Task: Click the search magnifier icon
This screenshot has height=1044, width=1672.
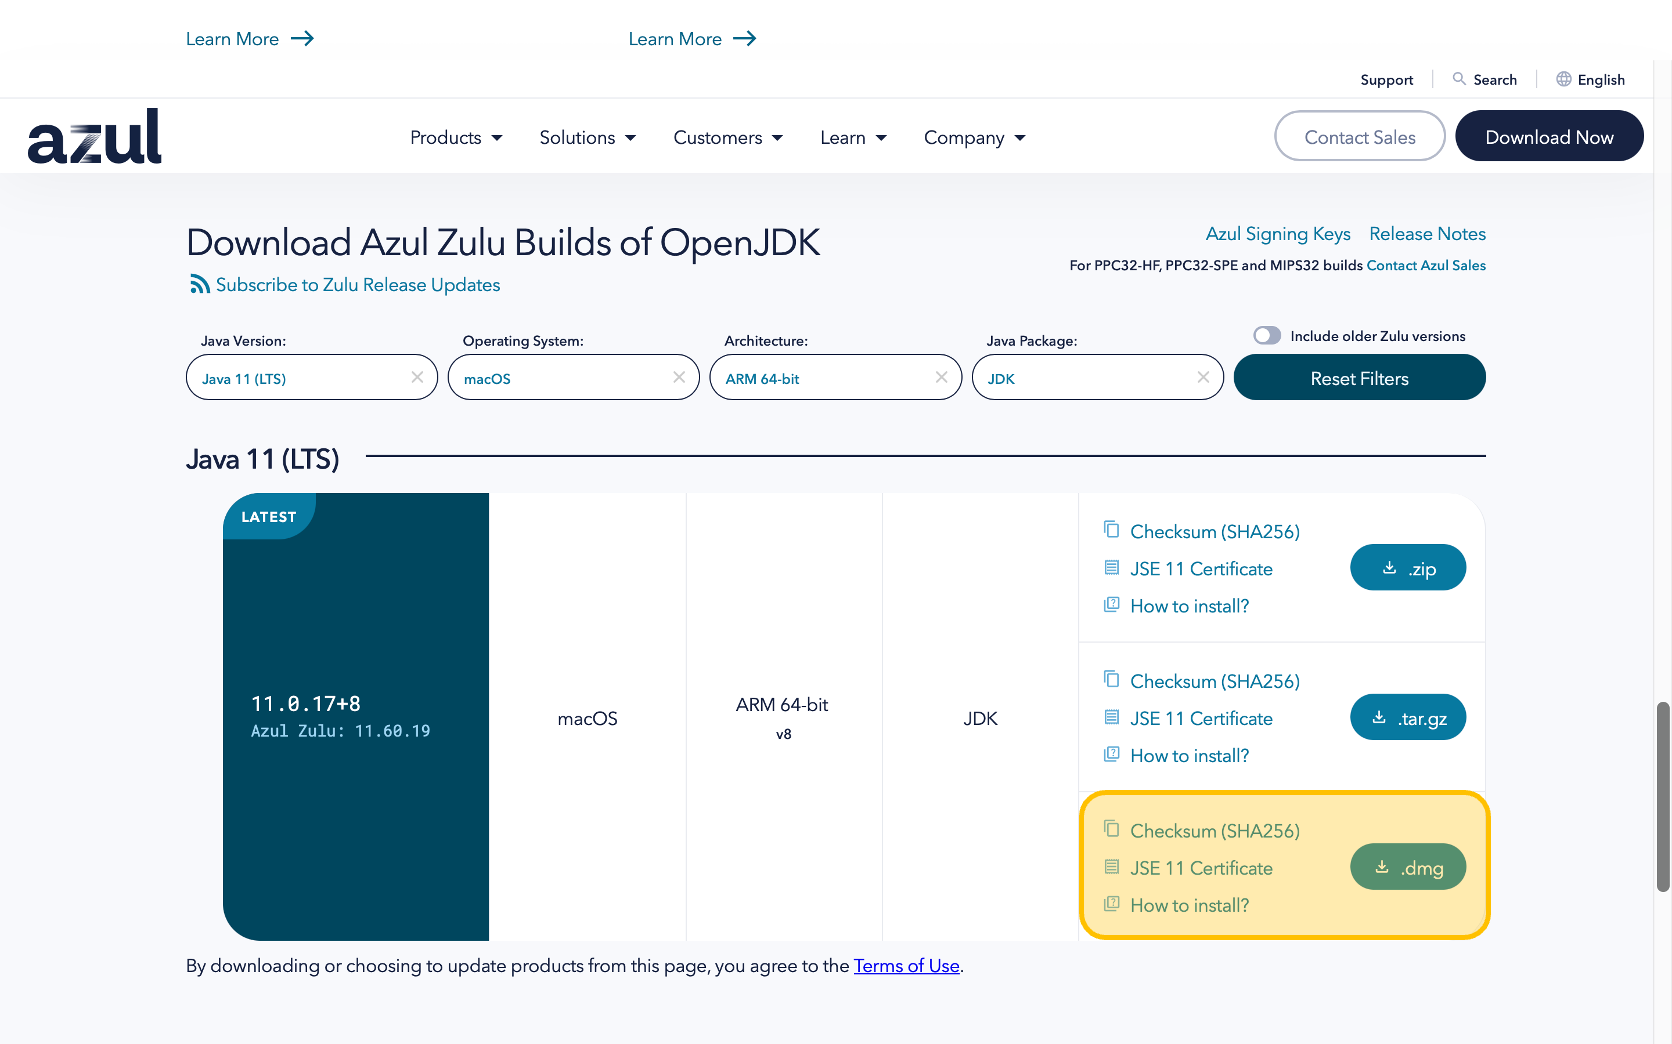Action: pyautogui.click(x=1459, y=79)
